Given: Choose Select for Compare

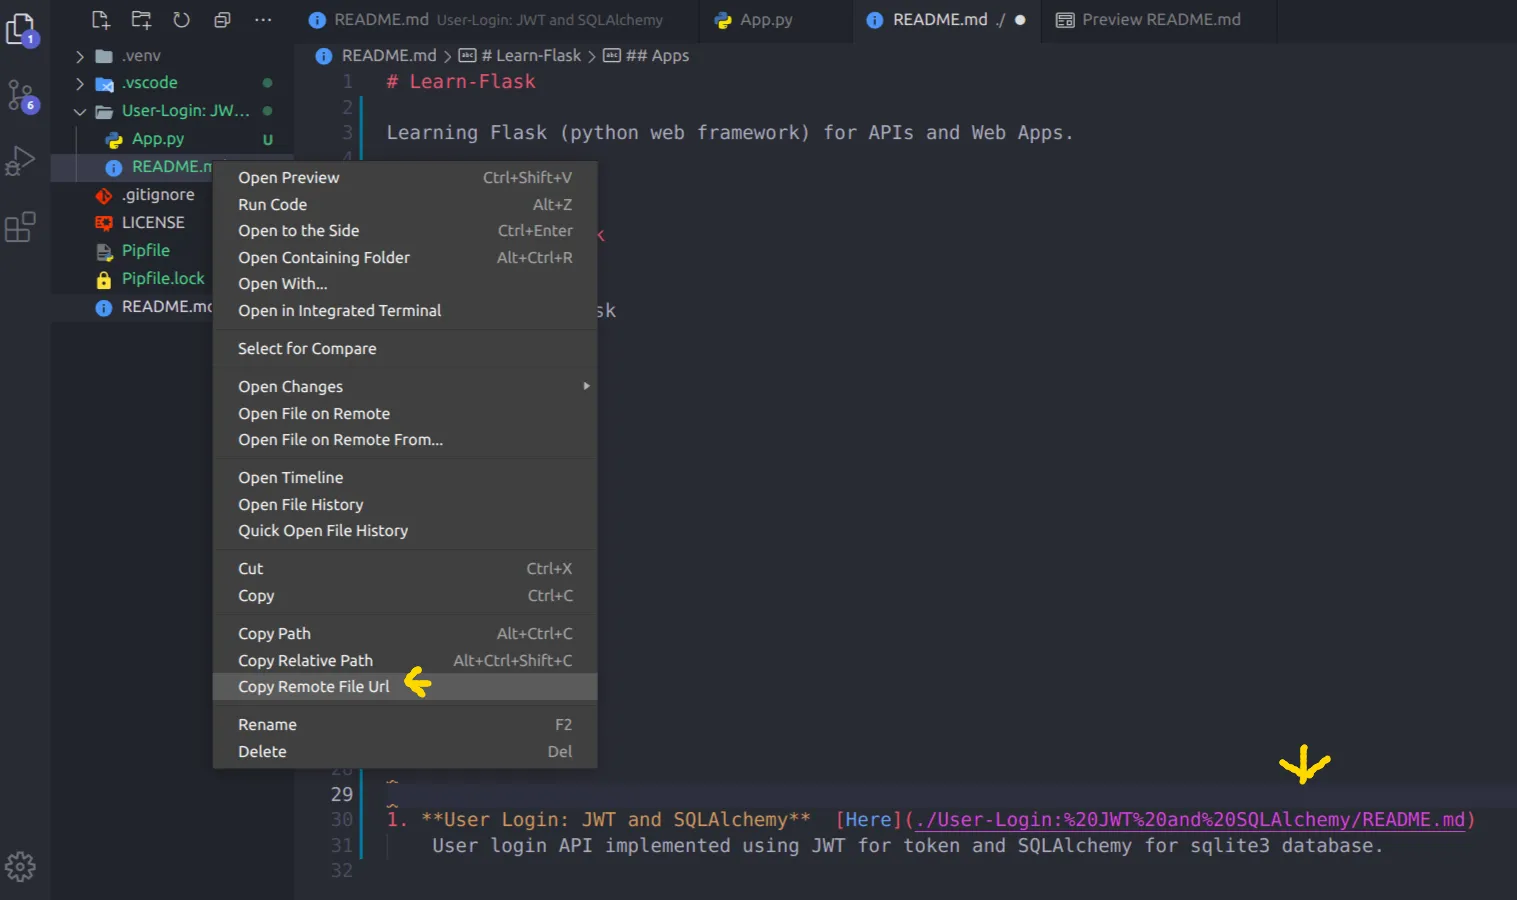Looking at the screenshot, I should click(x=405, y=349).
